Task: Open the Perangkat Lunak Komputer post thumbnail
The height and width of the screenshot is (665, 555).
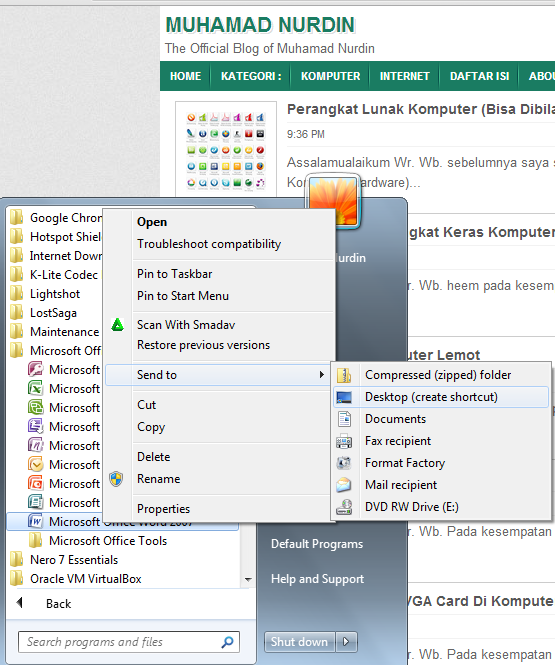Action: pos(226,148)
